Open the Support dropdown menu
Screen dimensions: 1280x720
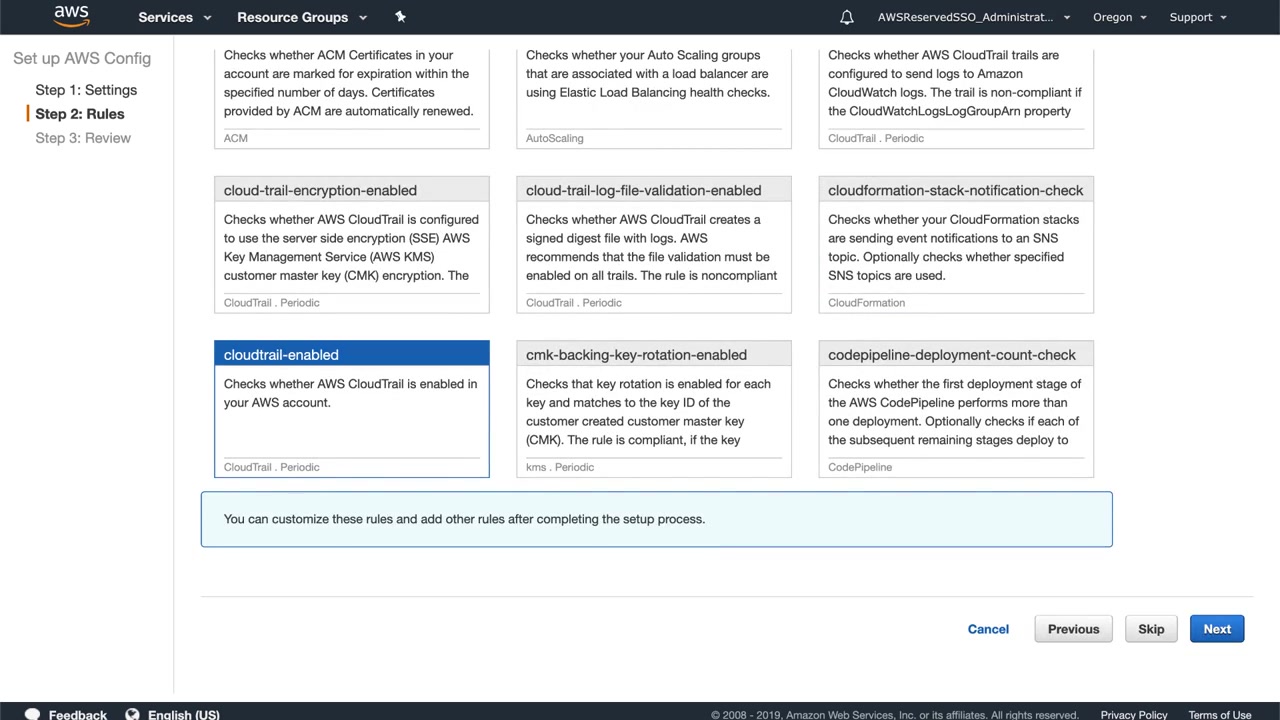pos(1197,17)
